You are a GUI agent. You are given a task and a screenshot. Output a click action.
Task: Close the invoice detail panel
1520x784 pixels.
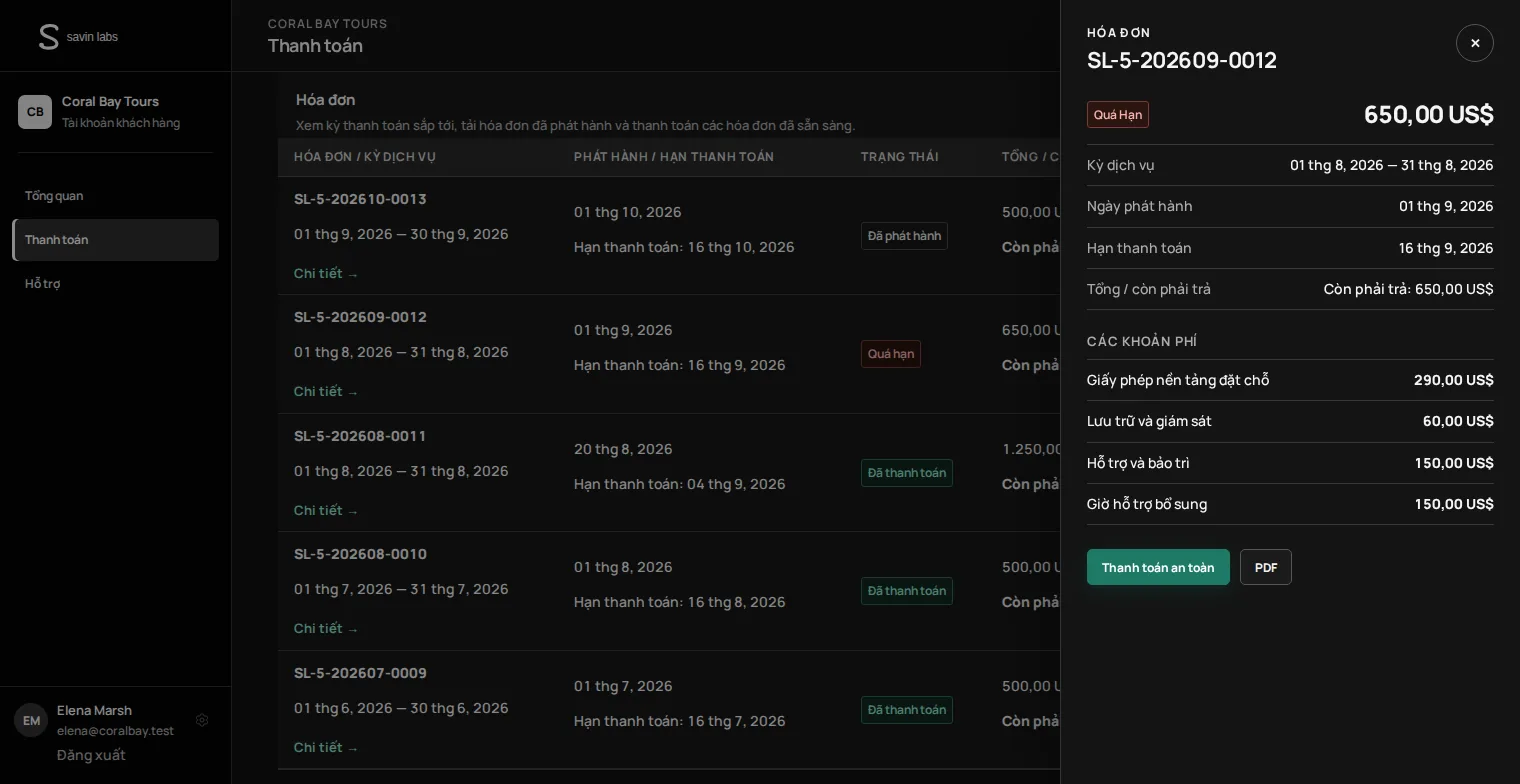coord(1474,43)
